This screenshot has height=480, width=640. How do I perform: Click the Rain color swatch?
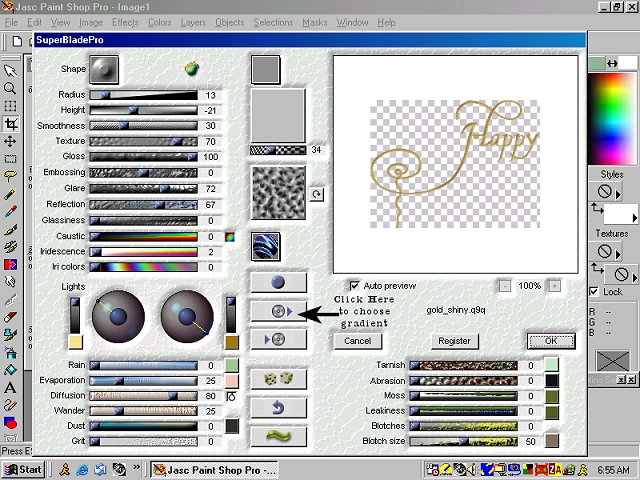[232, 366]
